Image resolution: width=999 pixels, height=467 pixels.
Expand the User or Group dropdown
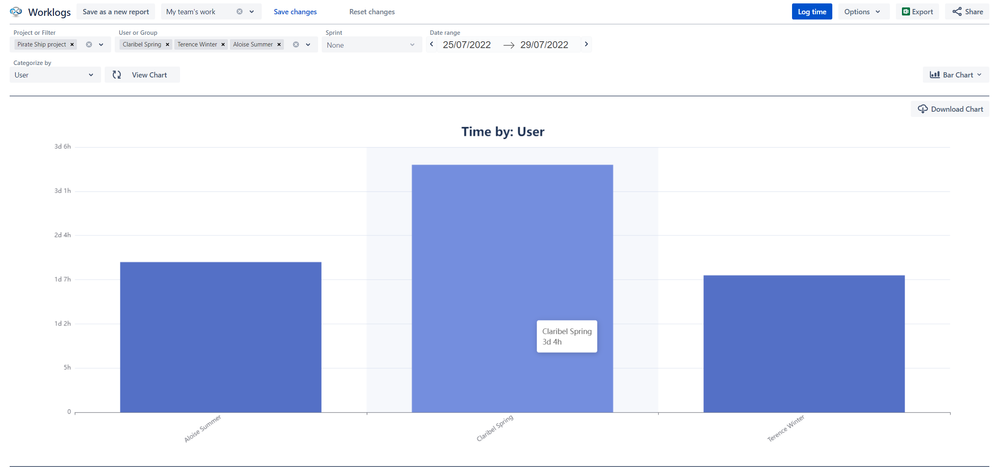pos(308,45)
